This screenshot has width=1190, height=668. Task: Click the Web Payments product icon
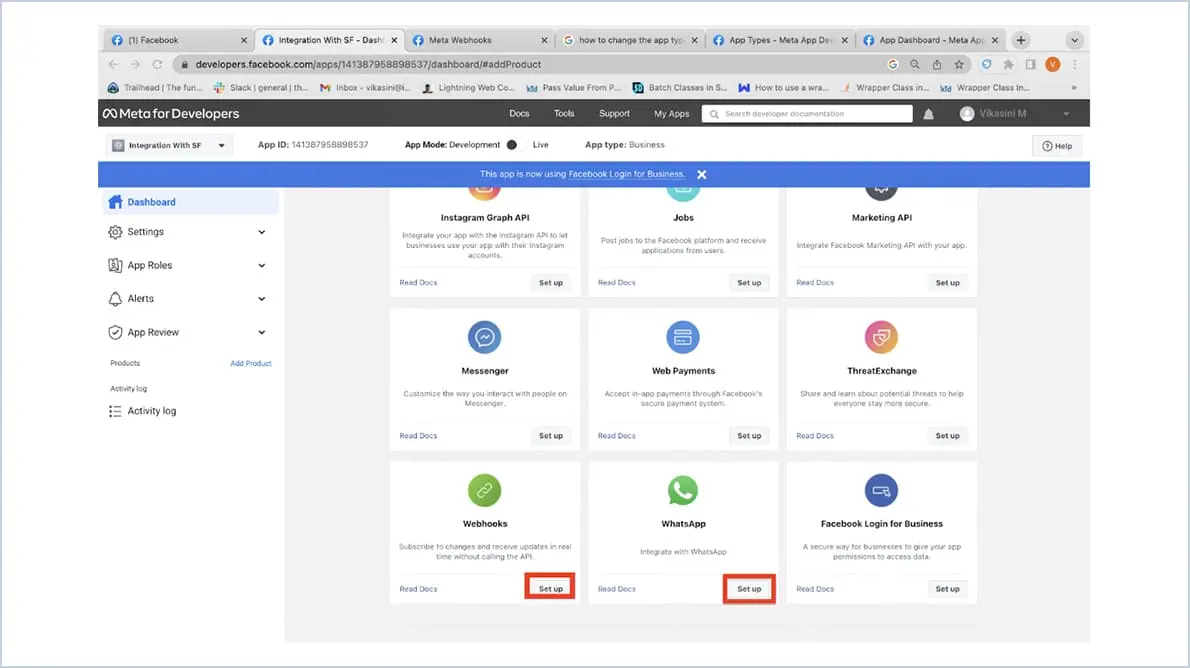[683, 337]
